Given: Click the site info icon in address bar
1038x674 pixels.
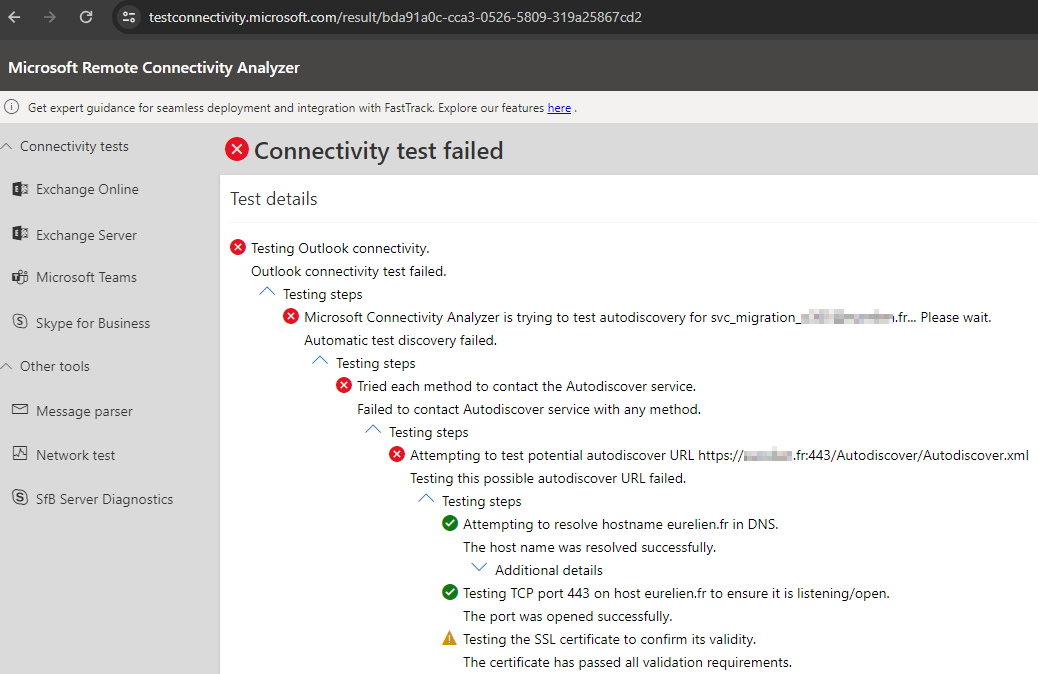Looking at the screenshot, I should pos(127,17).
